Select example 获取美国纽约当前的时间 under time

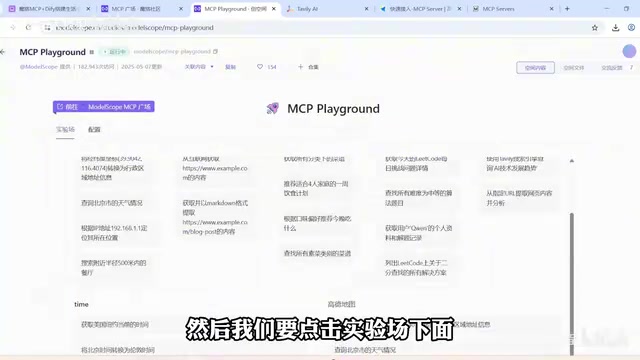point(115,324)
